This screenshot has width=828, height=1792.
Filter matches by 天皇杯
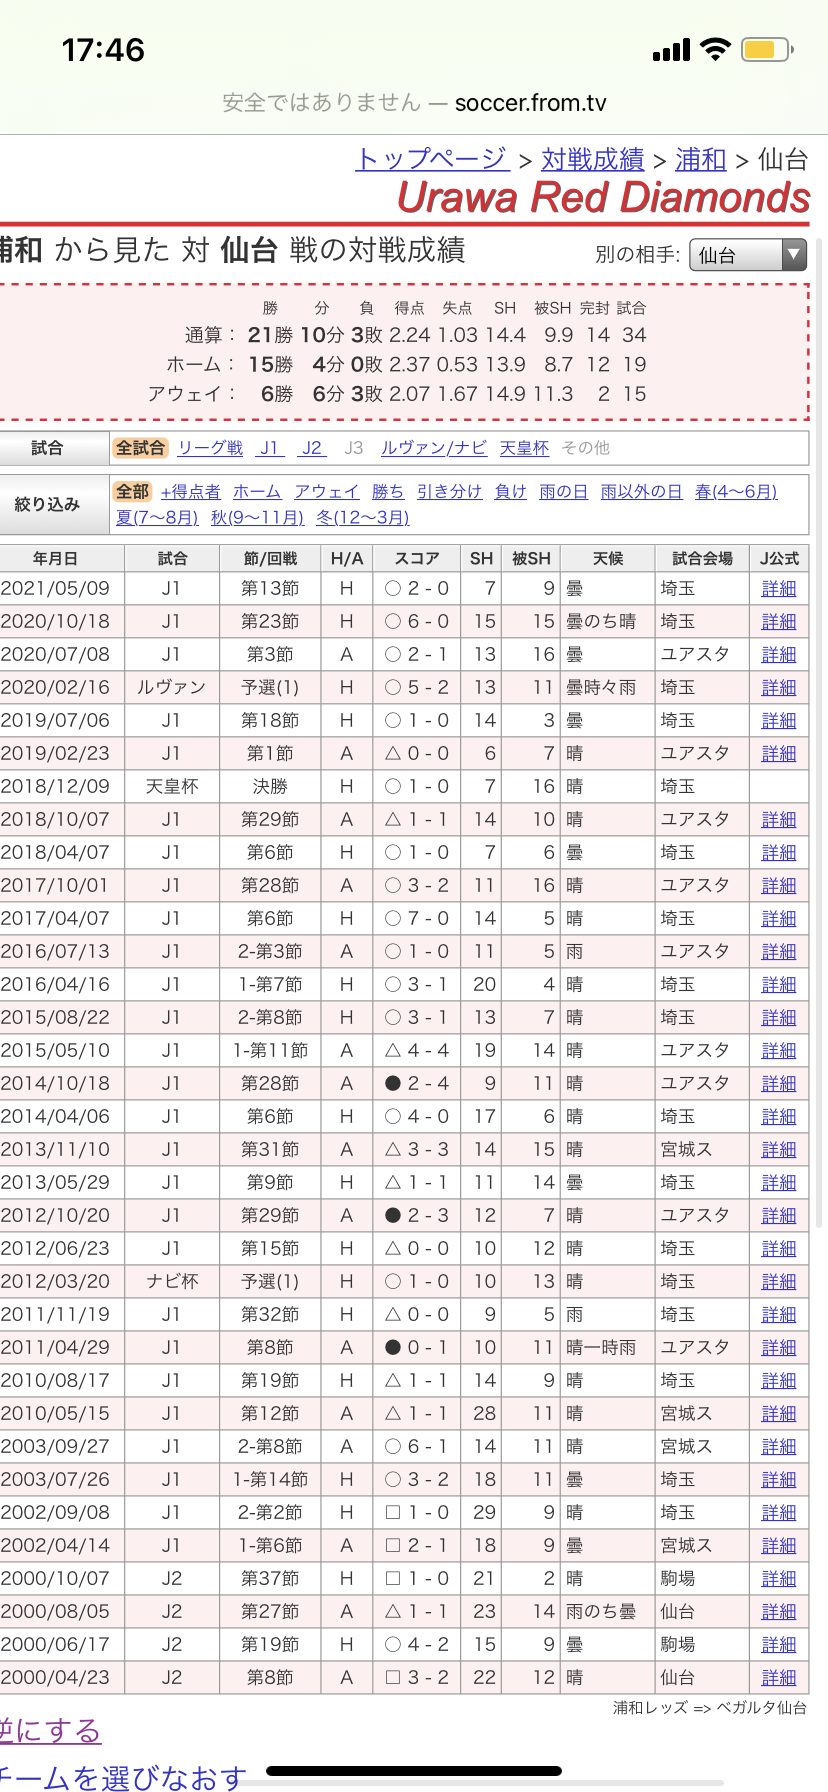click(524, 448)
